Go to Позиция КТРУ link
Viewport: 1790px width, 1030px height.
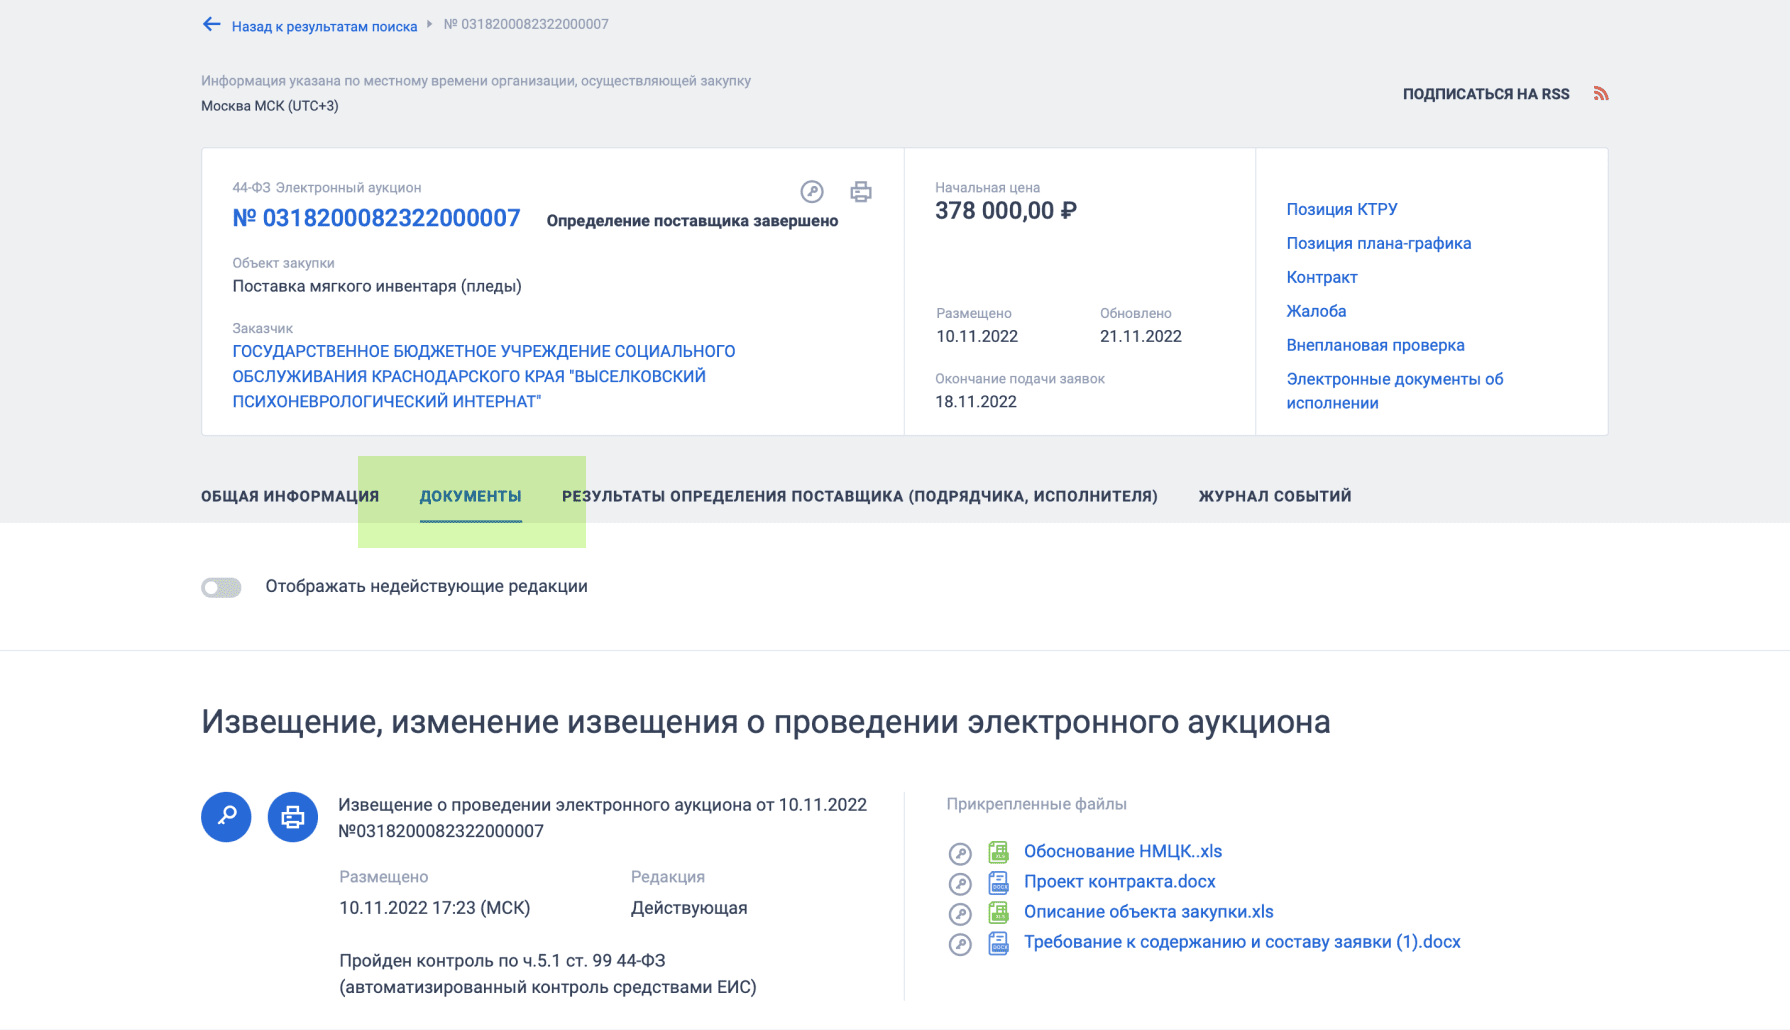[x=1341, y=209]
